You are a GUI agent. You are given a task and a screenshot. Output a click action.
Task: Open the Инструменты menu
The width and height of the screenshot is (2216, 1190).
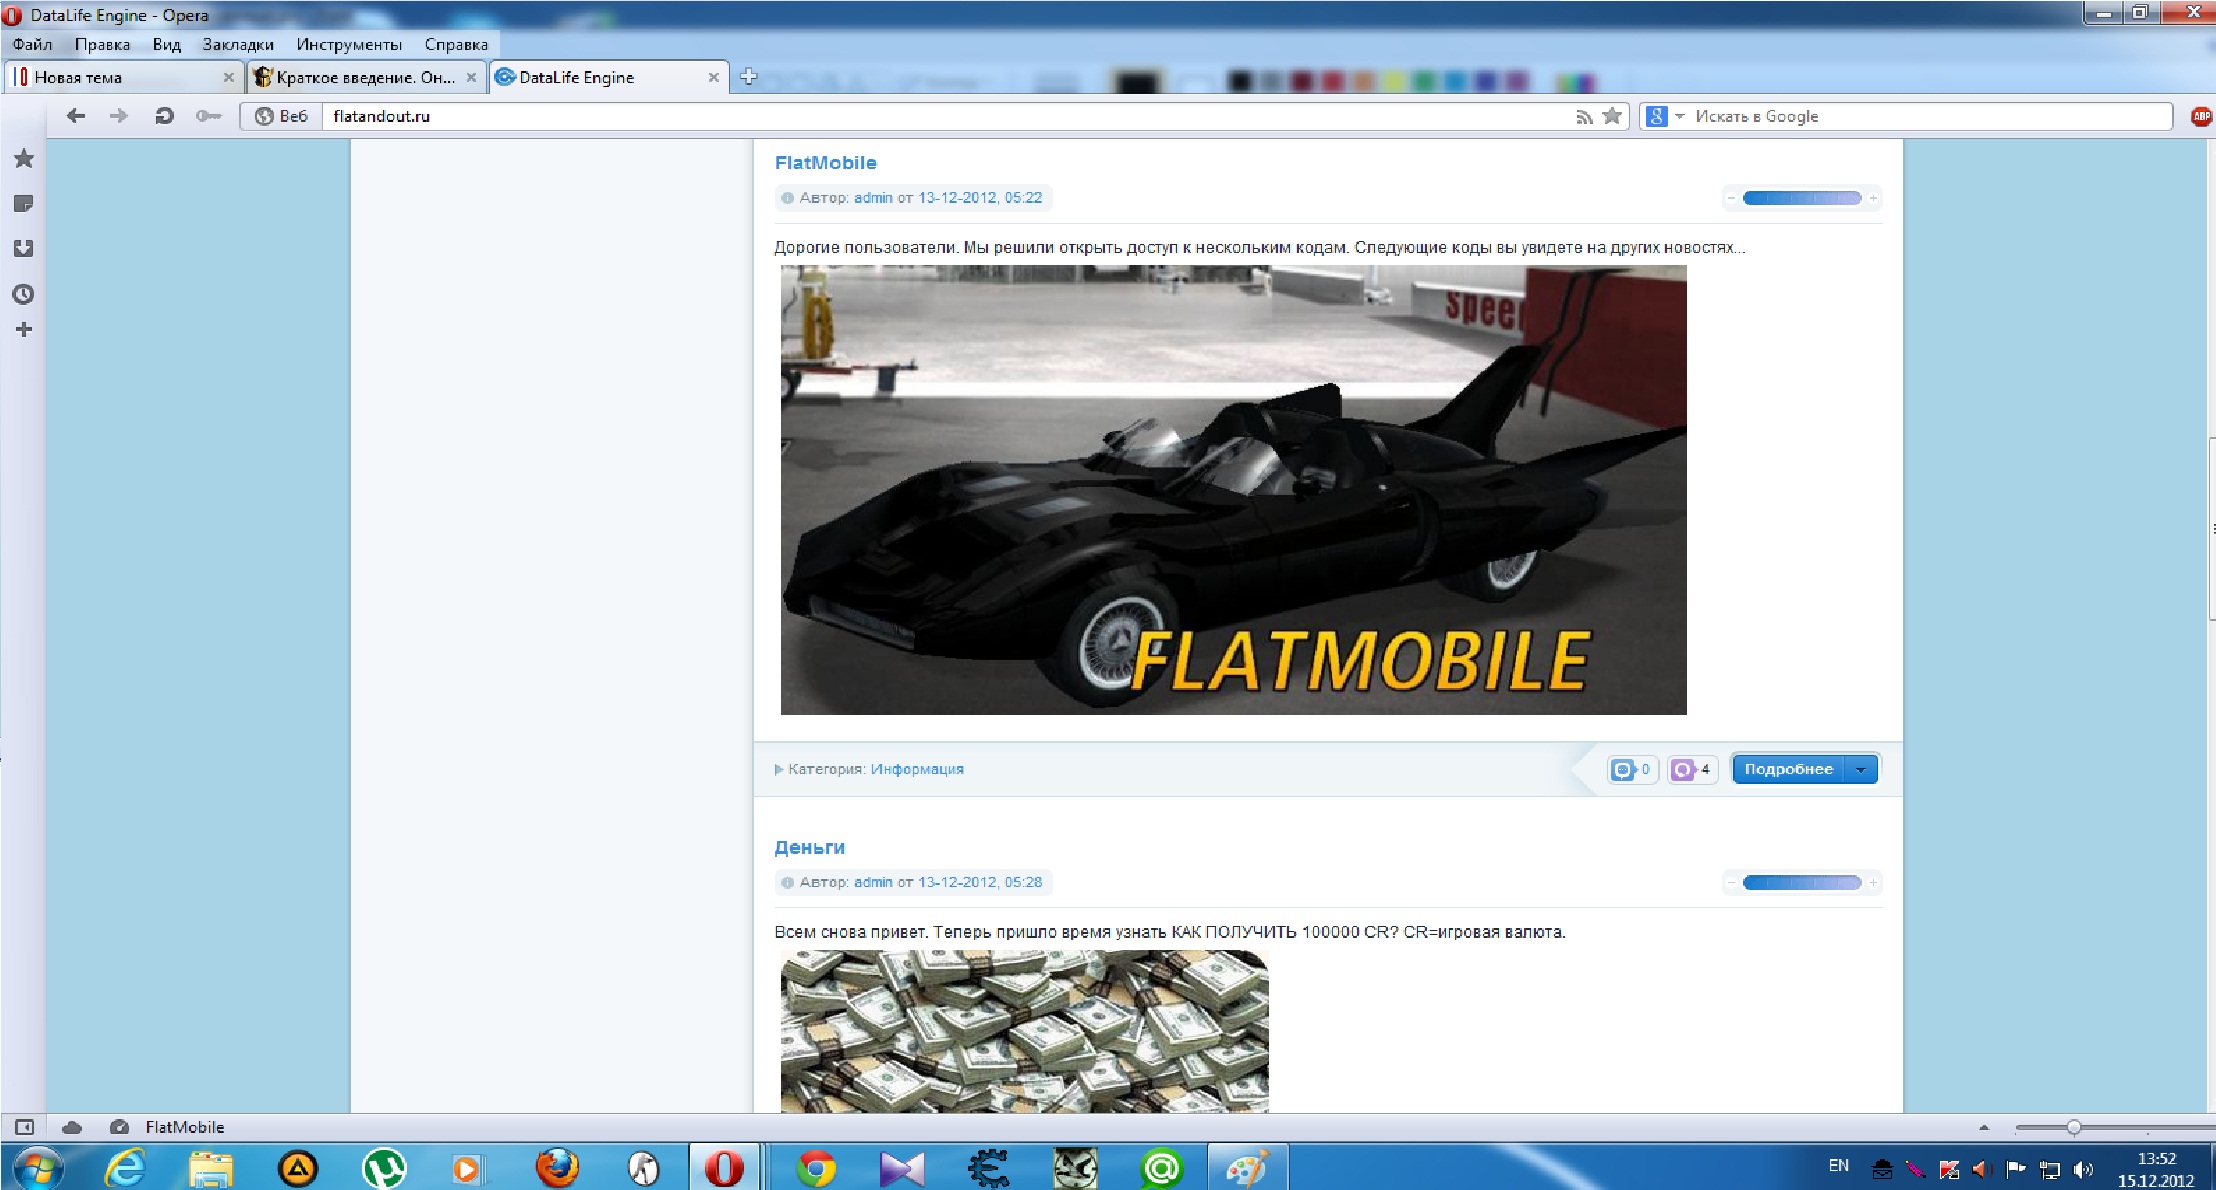click(x=349, y=44)
